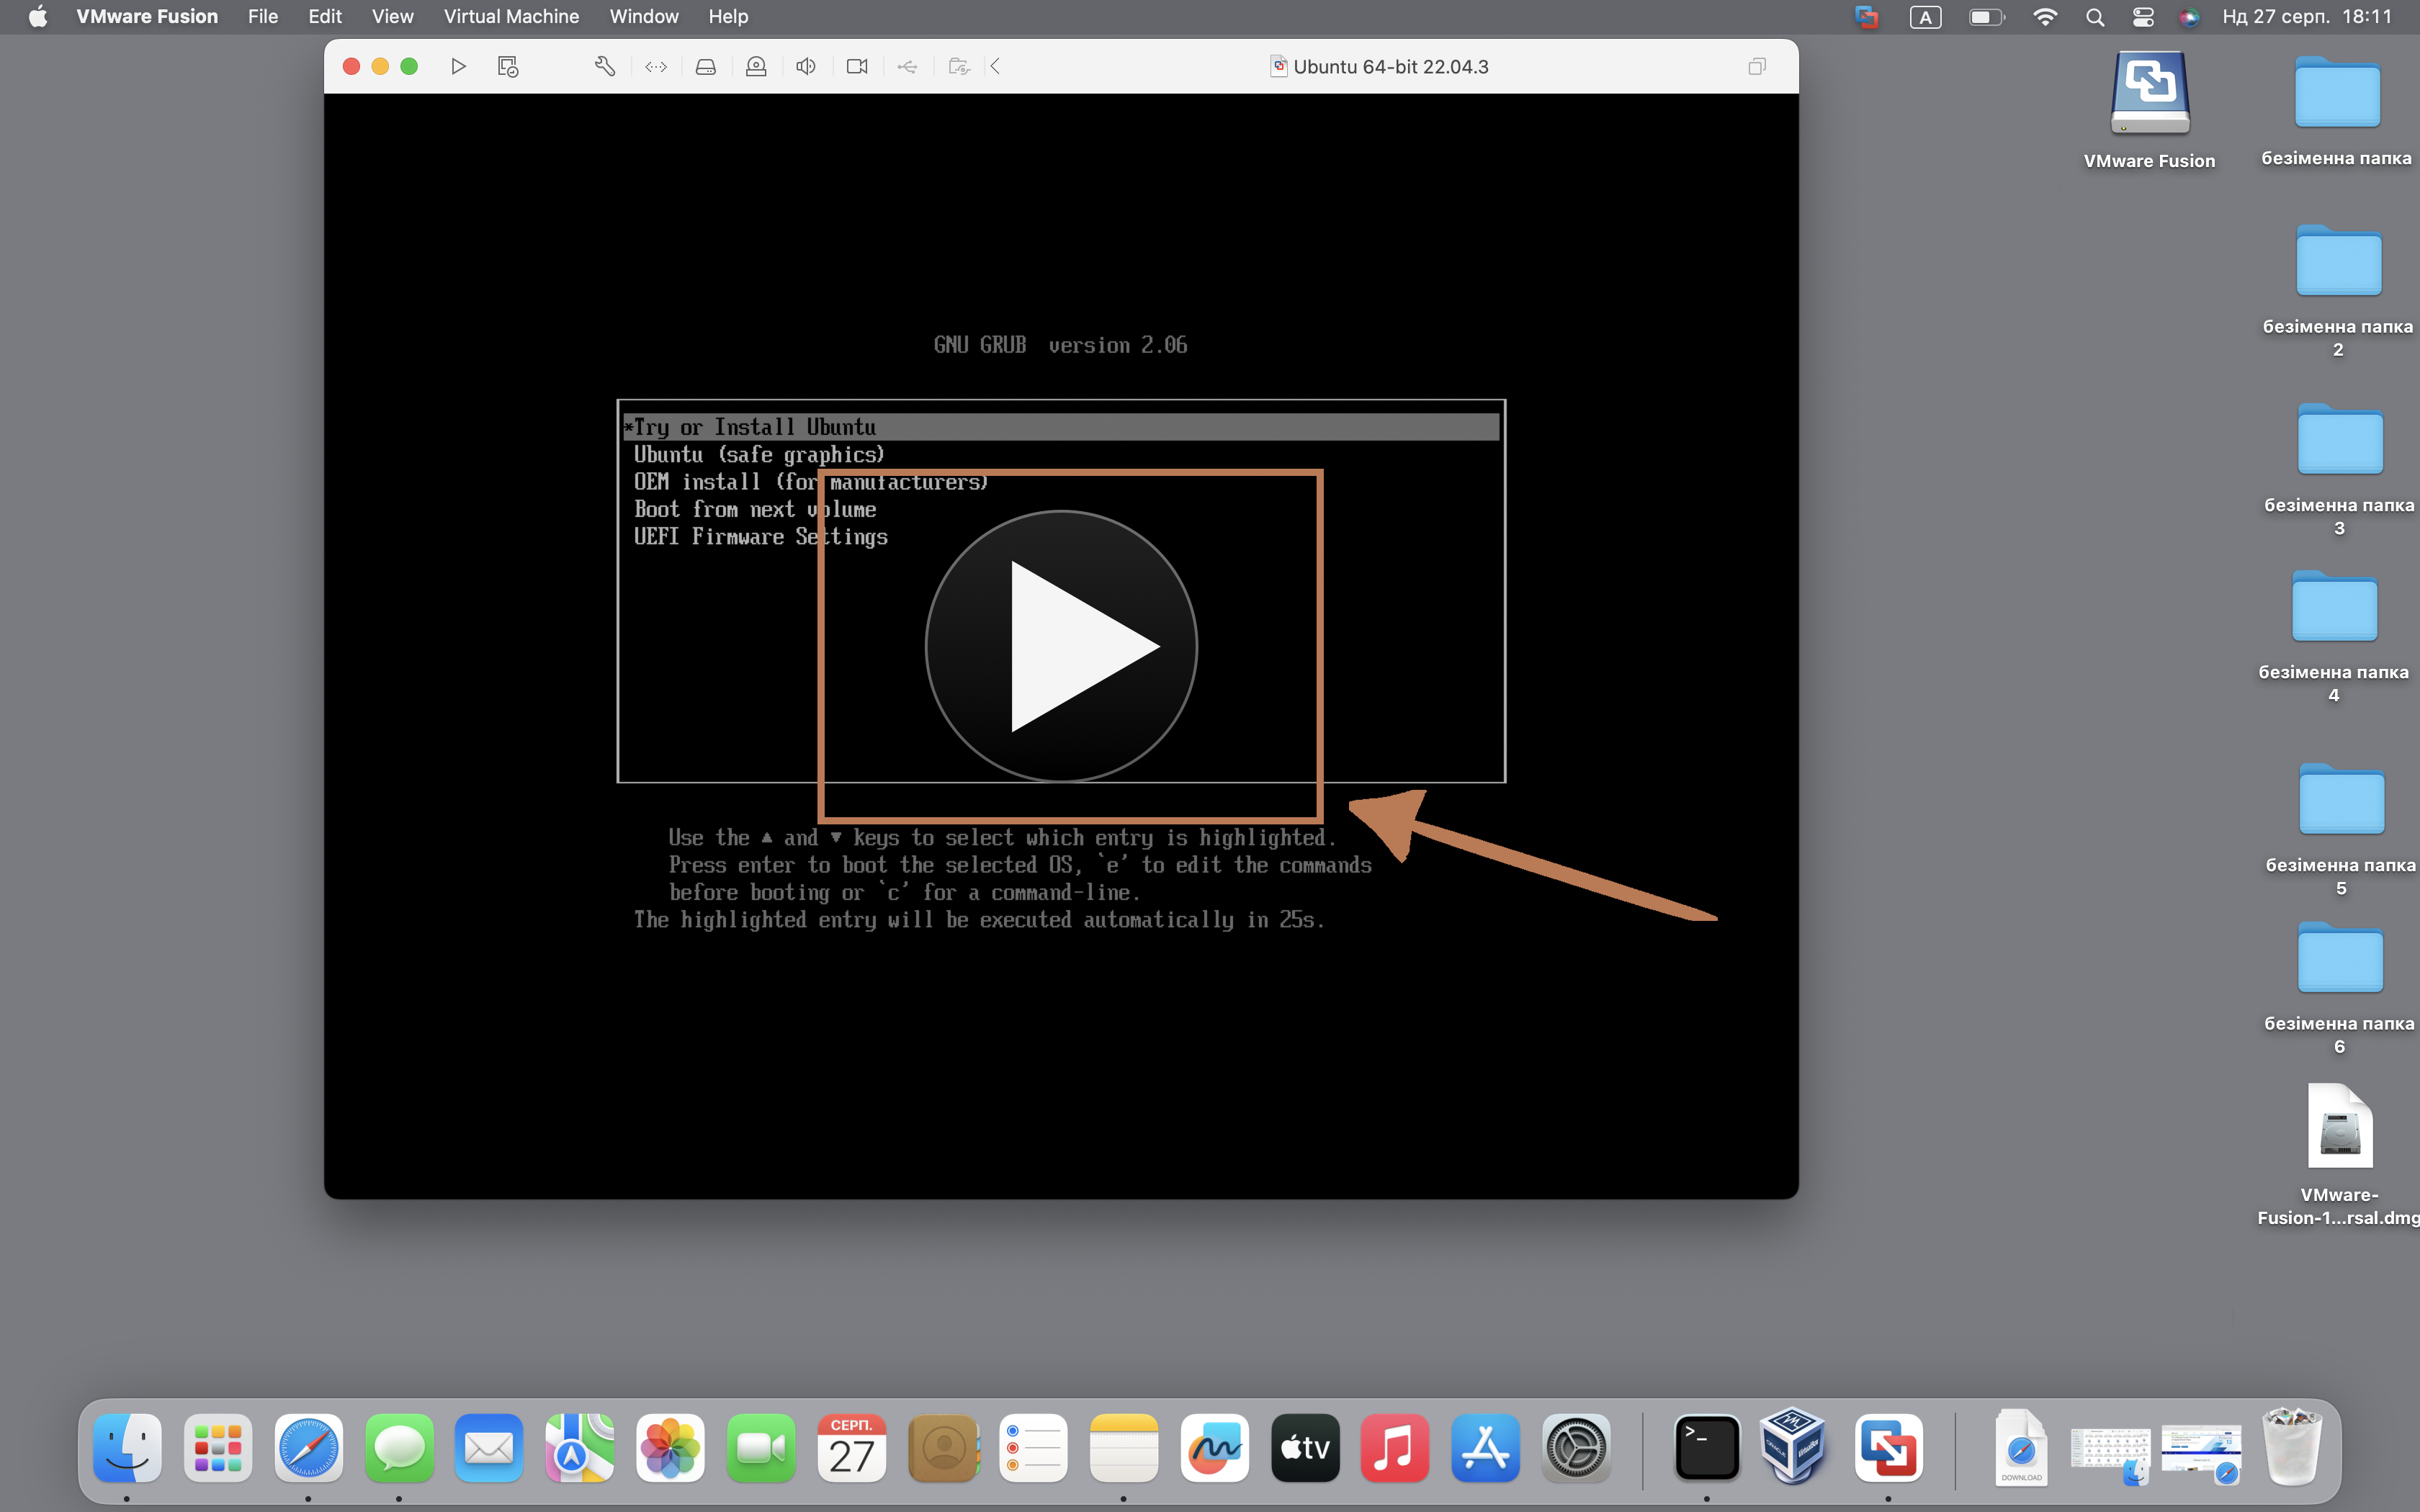Open the Trash in the Dock
This screenshot has width=2420, height=1512.
point(2292,1446)
